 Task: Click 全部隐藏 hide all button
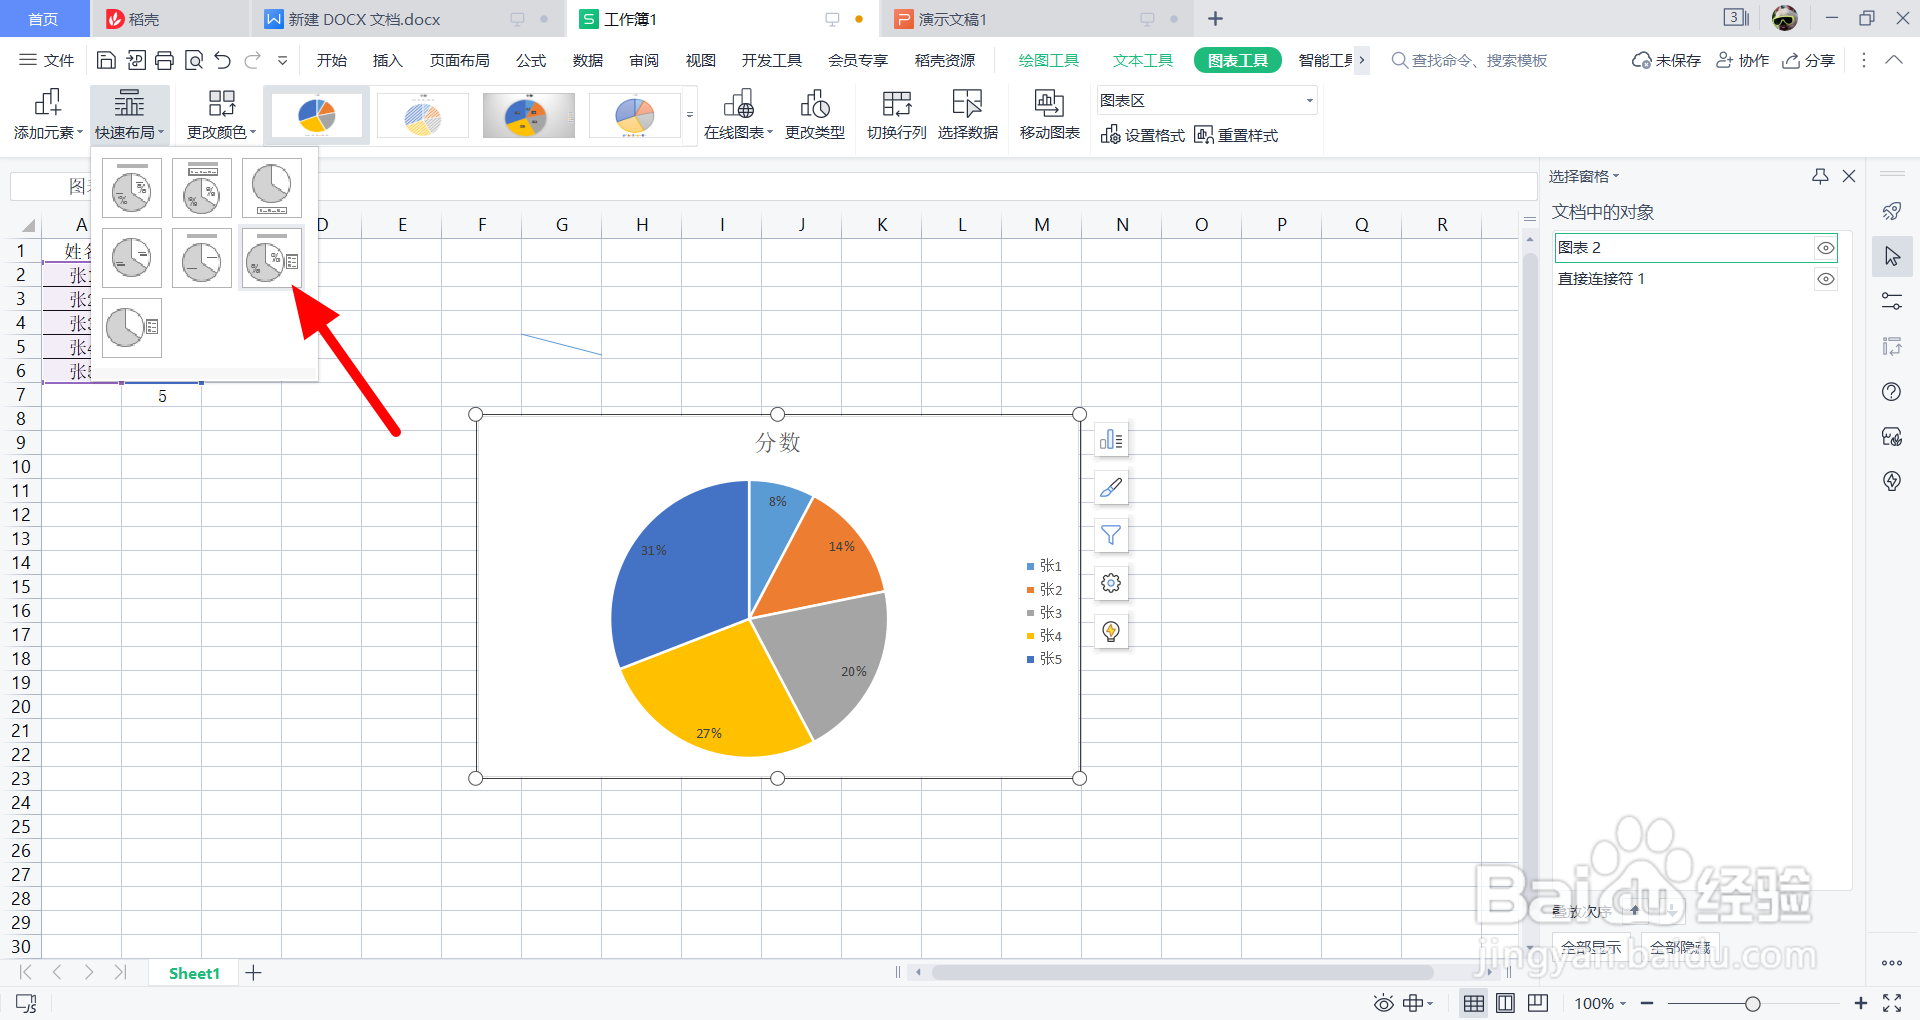(1680, 946)
